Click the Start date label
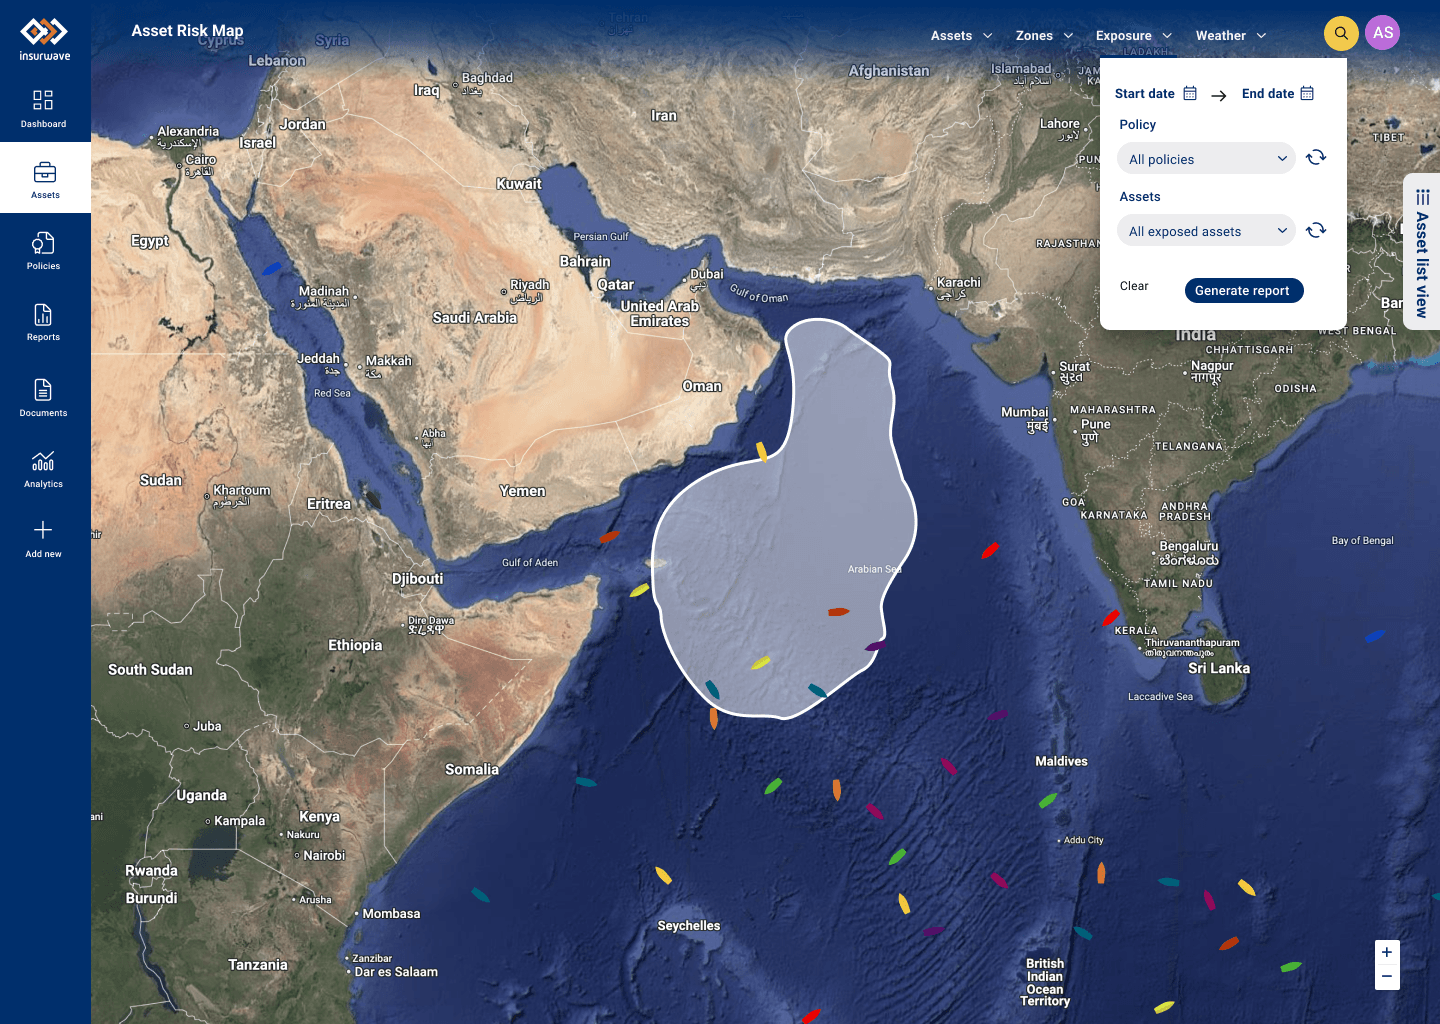 (1145, 93)
